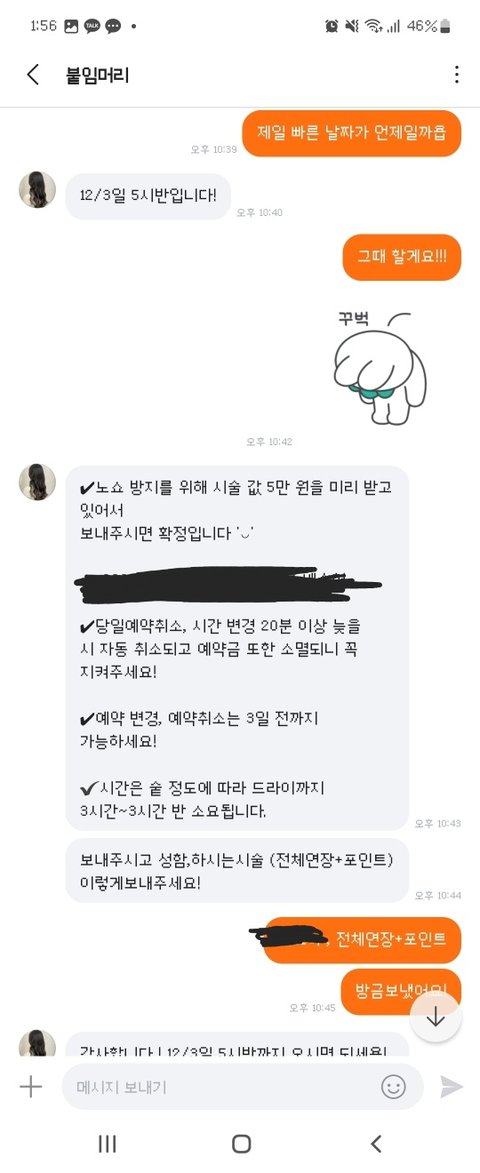Open the sender's profile picture beside 12/3일 message
This screenshot has width=480, height=1173.
37,189
